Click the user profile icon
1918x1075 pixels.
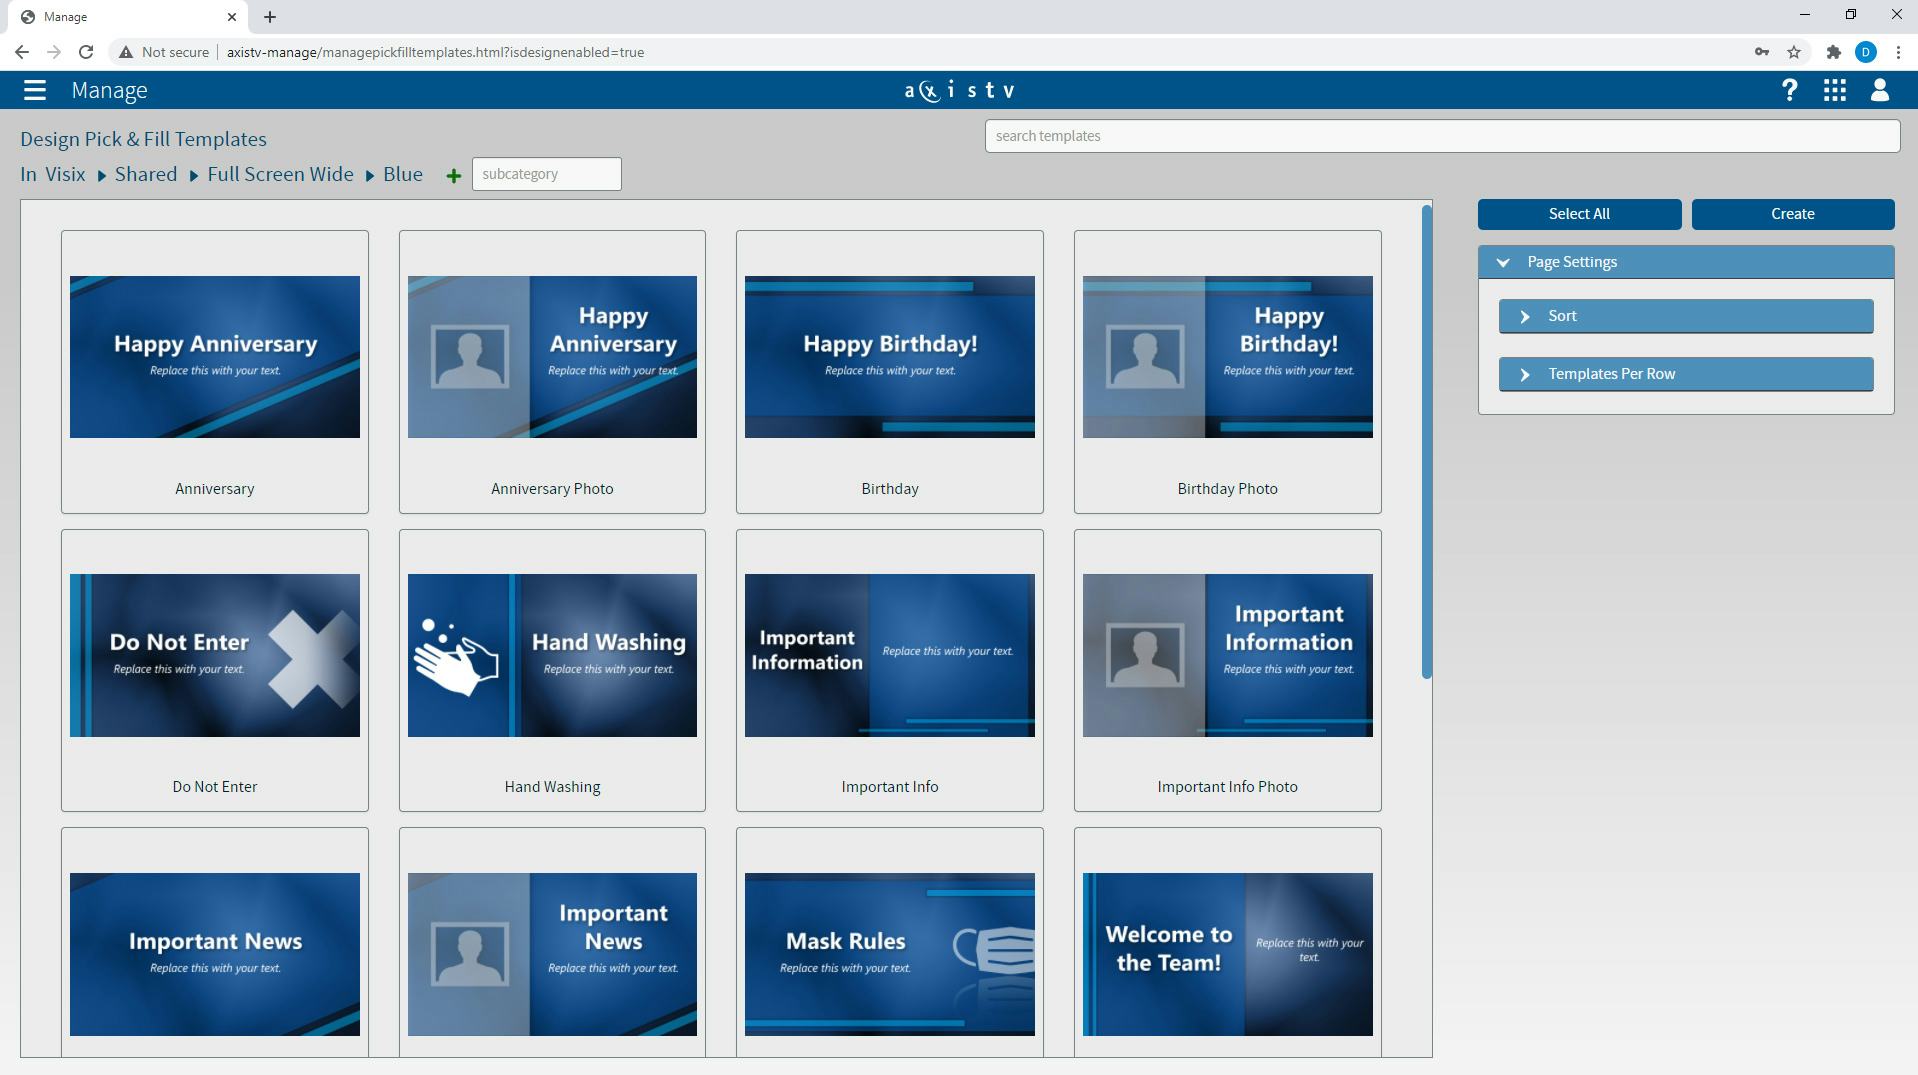click(1879, 90)
